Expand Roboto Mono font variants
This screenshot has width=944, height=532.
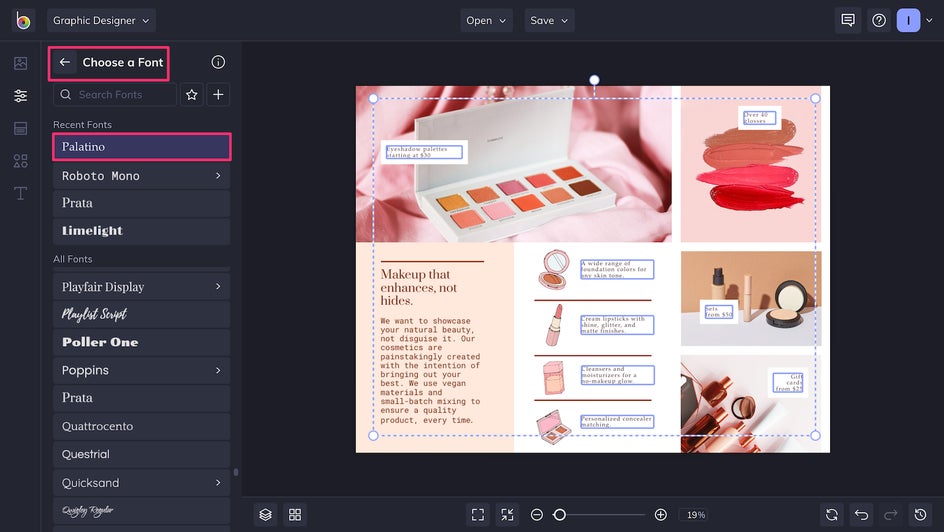(x=218, y=176)
